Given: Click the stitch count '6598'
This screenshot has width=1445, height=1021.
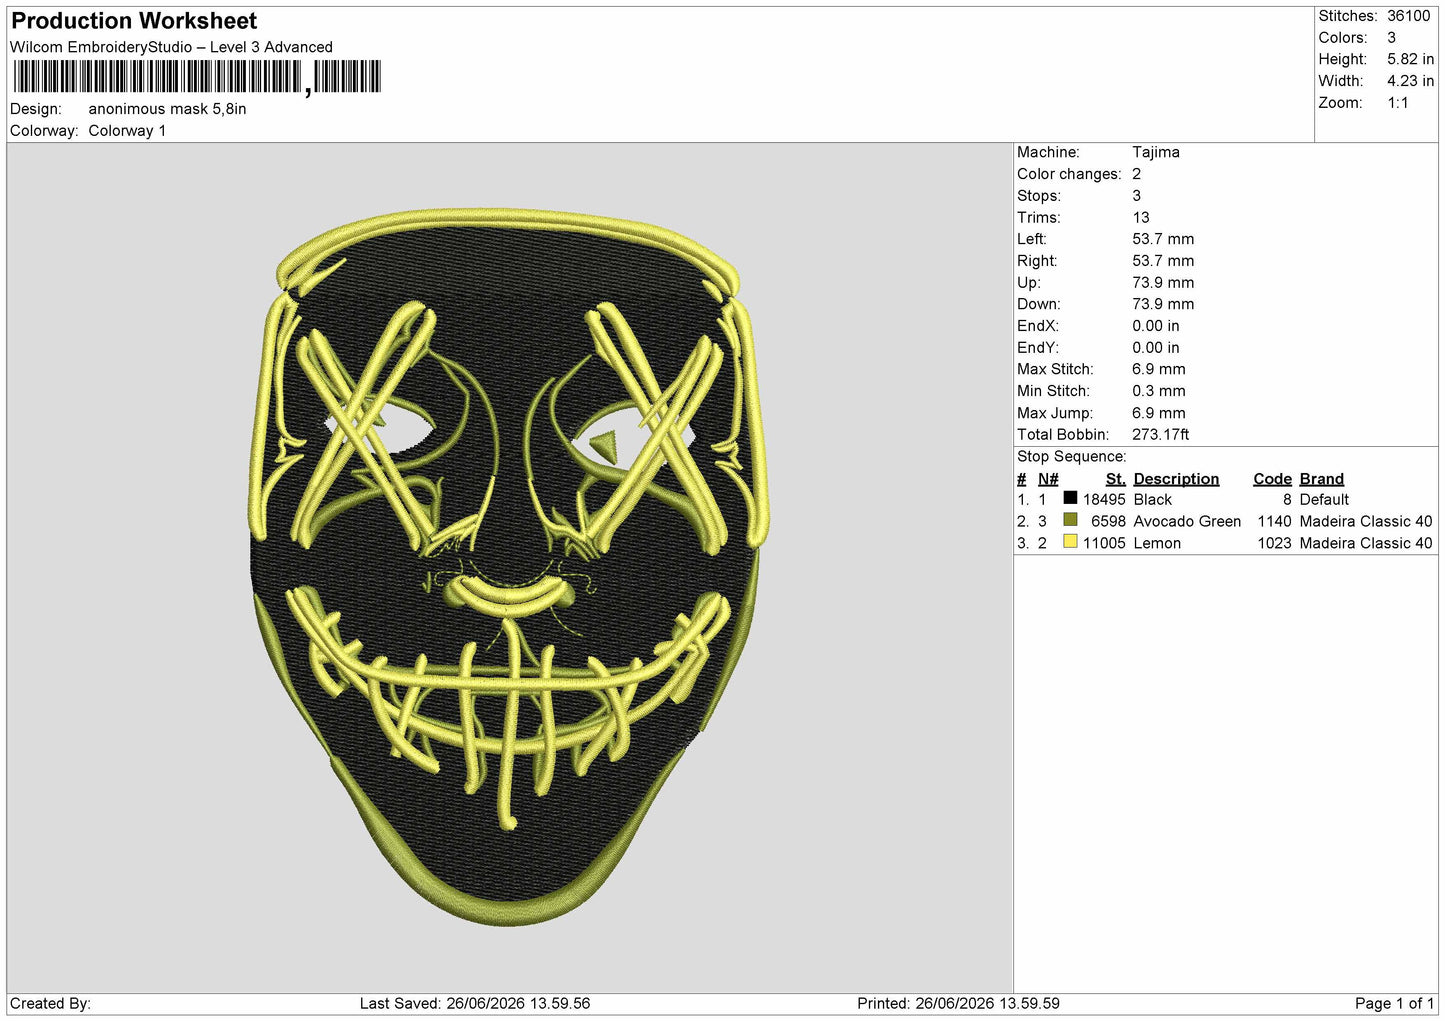Looking at the screenshot, I should pos(1108,521).
